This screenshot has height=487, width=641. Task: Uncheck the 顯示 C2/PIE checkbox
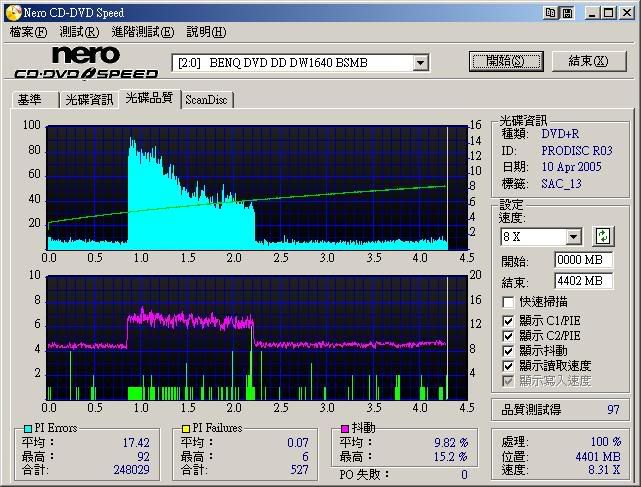[x=508, y=336]
